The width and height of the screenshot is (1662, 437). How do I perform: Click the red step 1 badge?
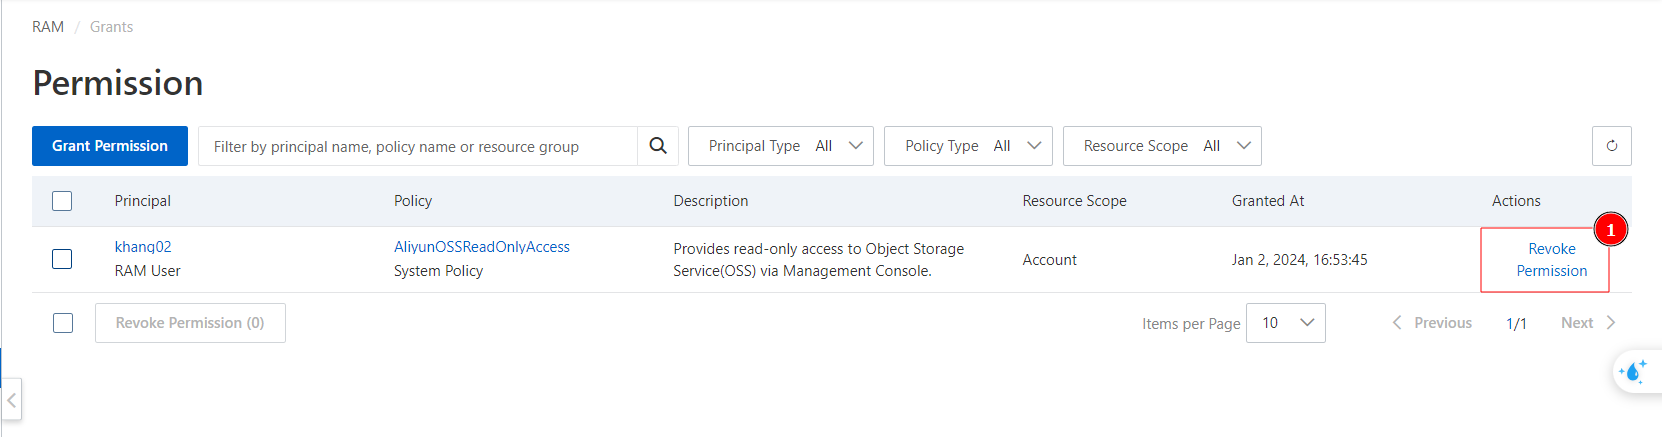click(1610, 230)
